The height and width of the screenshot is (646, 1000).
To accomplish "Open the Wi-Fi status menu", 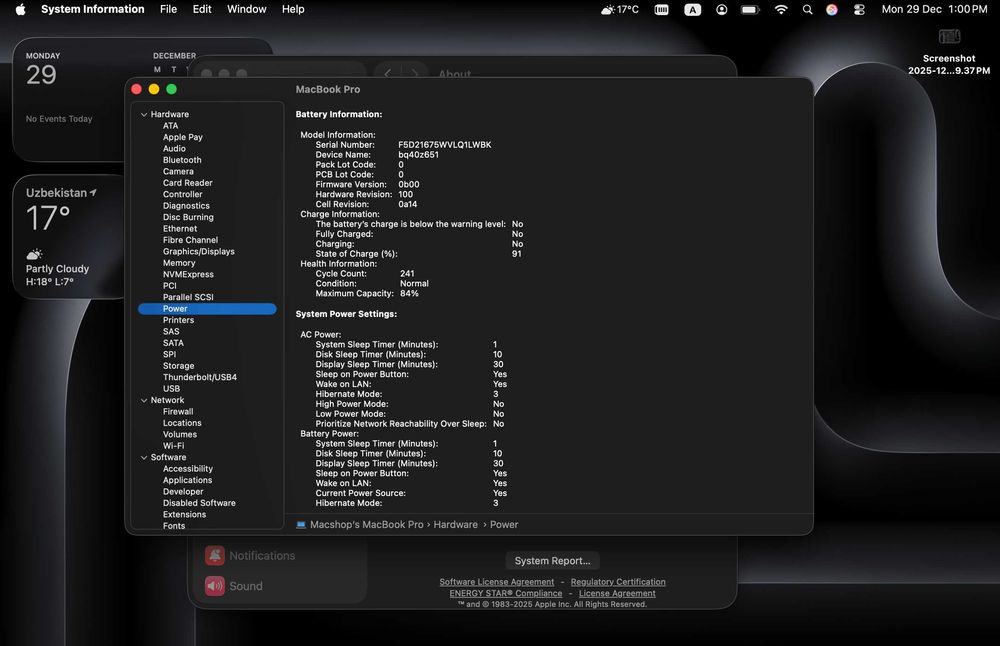I will (x=781, y=10).
